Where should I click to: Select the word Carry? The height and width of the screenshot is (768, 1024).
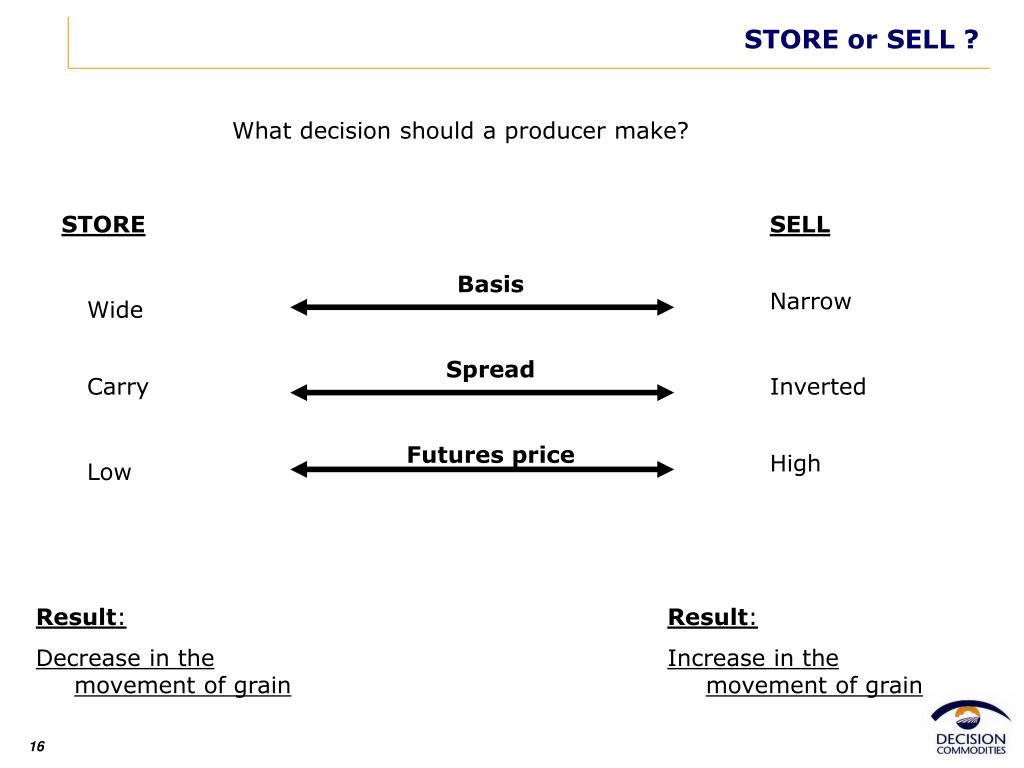click(x=118, y=387)
